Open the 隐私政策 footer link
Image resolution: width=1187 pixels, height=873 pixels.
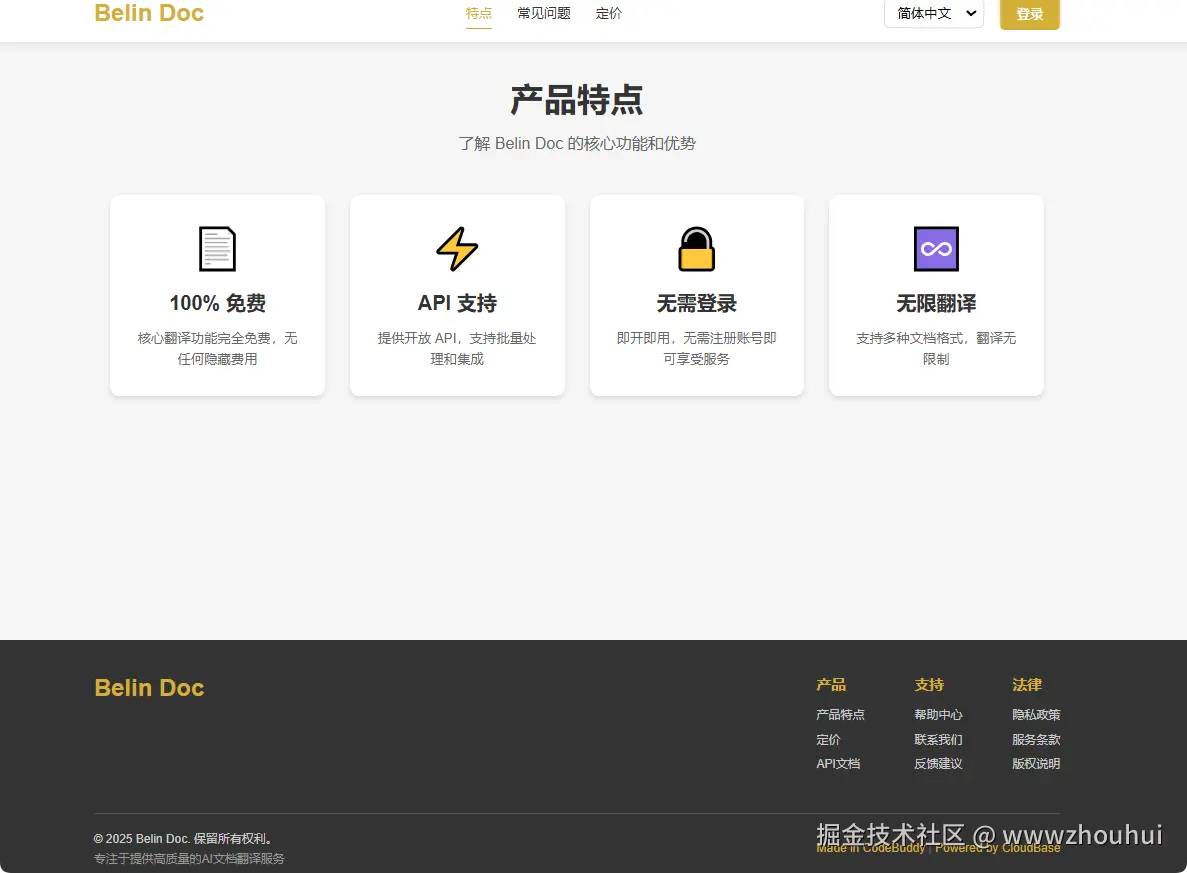[1036, 715]
